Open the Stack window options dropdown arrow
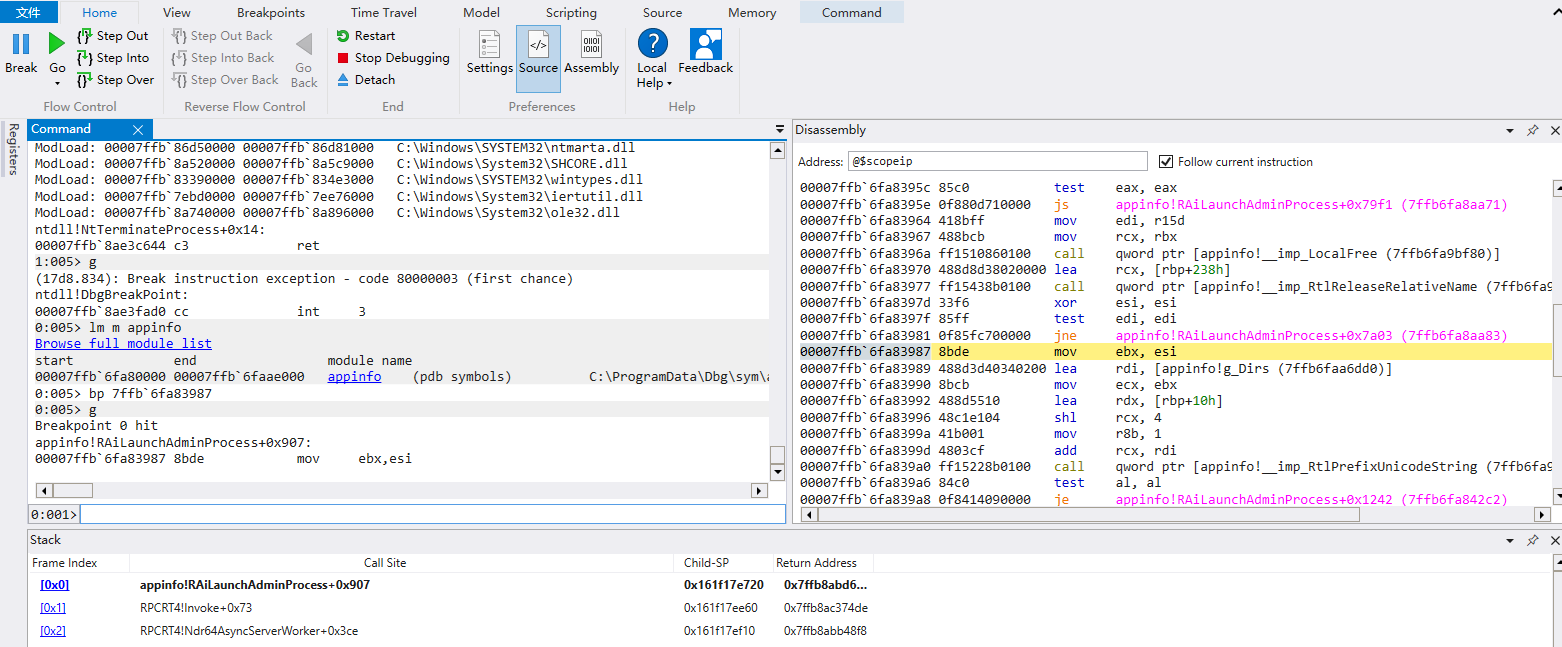 (x=1511, y=540)
